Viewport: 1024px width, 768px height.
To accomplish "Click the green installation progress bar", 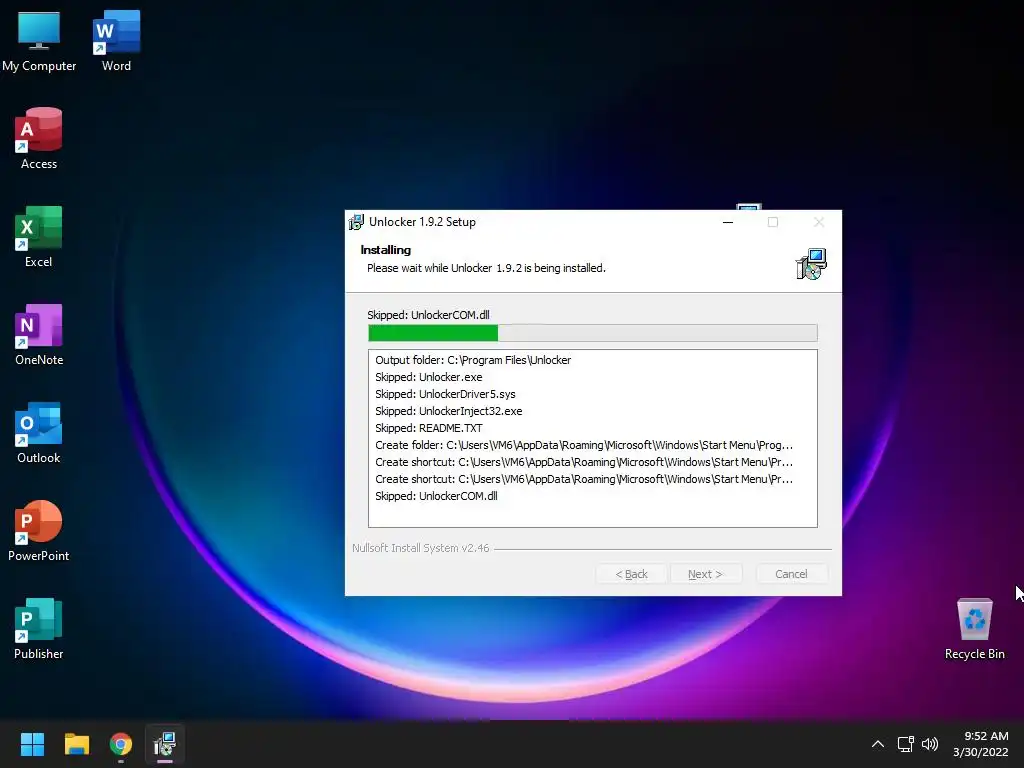I will 592,333.
